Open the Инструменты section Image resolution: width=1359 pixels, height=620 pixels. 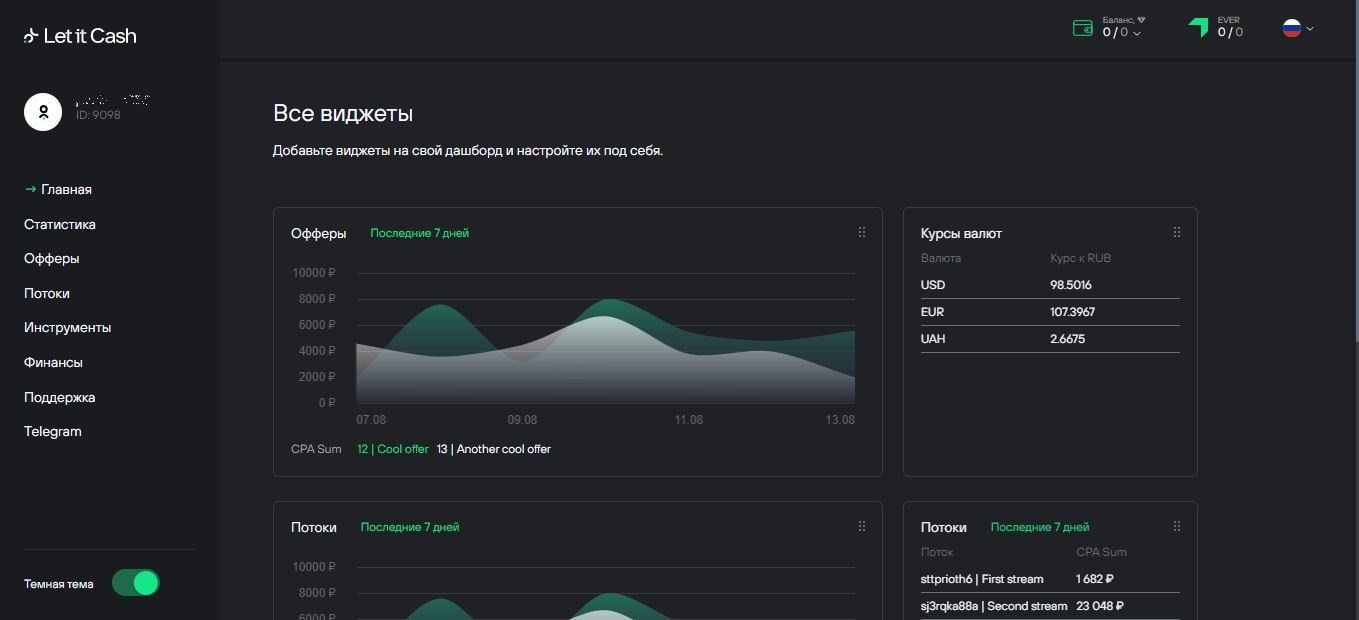click(68, 327)
